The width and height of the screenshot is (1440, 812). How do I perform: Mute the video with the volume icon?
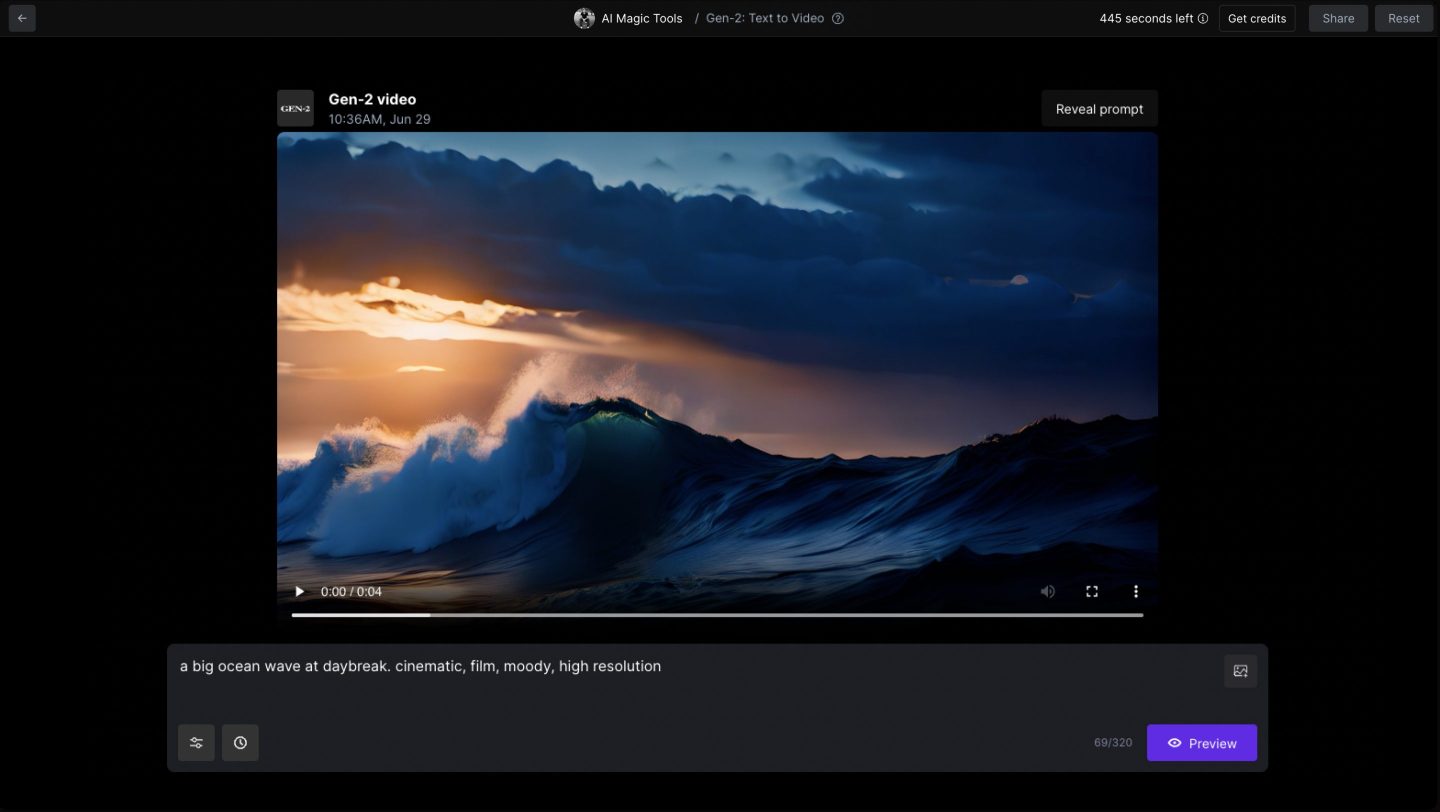pos(1047,591)
